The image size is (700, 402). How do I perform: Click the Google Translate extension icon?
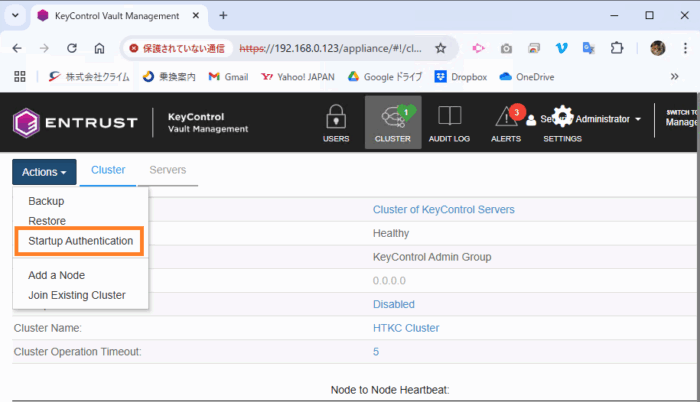588,48
